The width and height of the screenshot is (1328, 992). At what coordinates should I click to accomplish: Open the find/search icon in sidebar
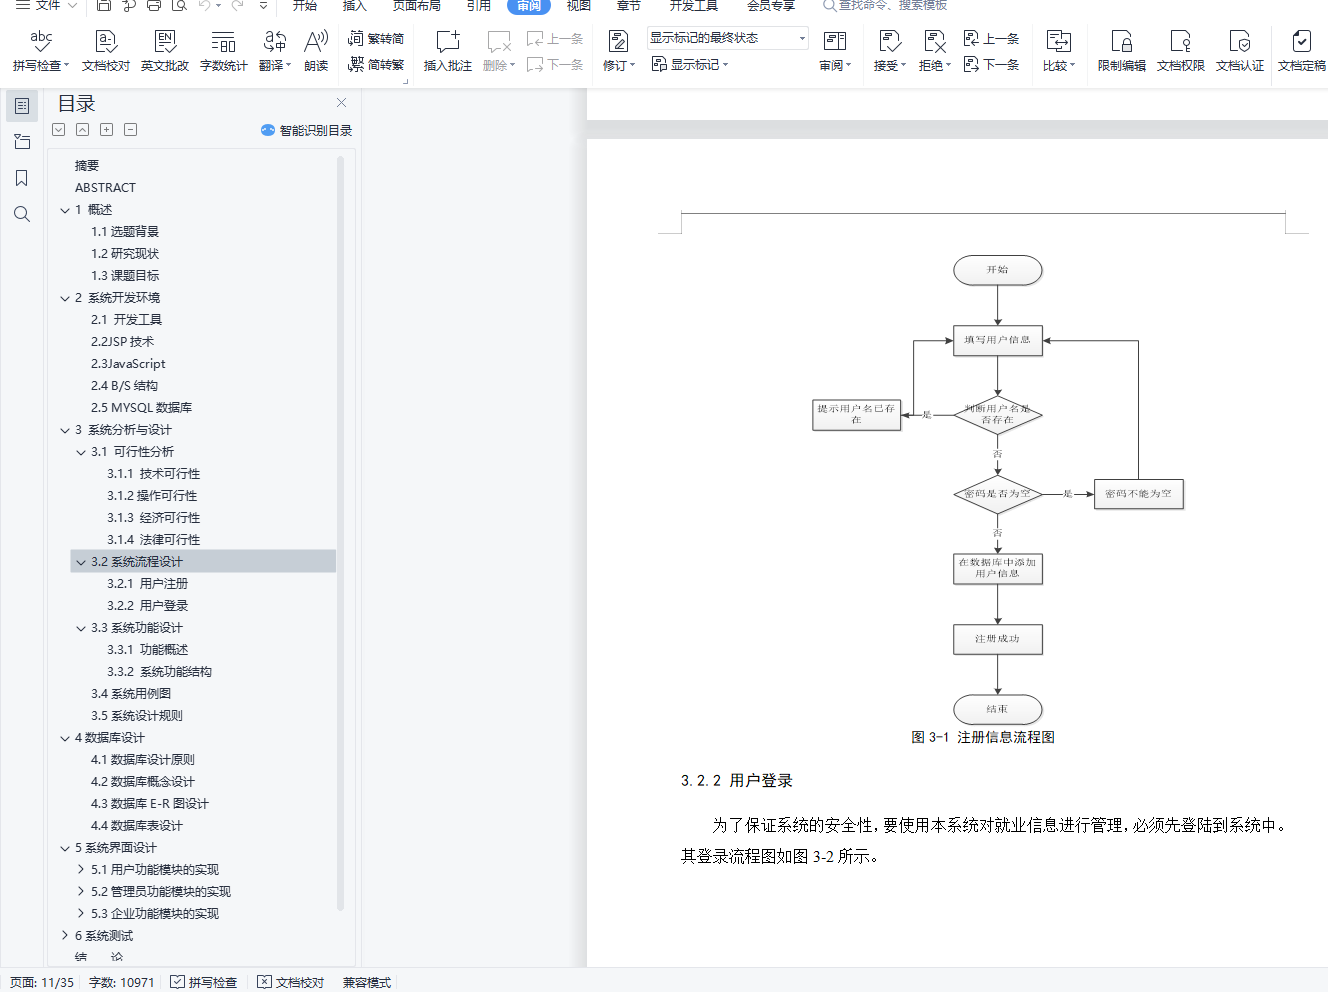point(22,214)
